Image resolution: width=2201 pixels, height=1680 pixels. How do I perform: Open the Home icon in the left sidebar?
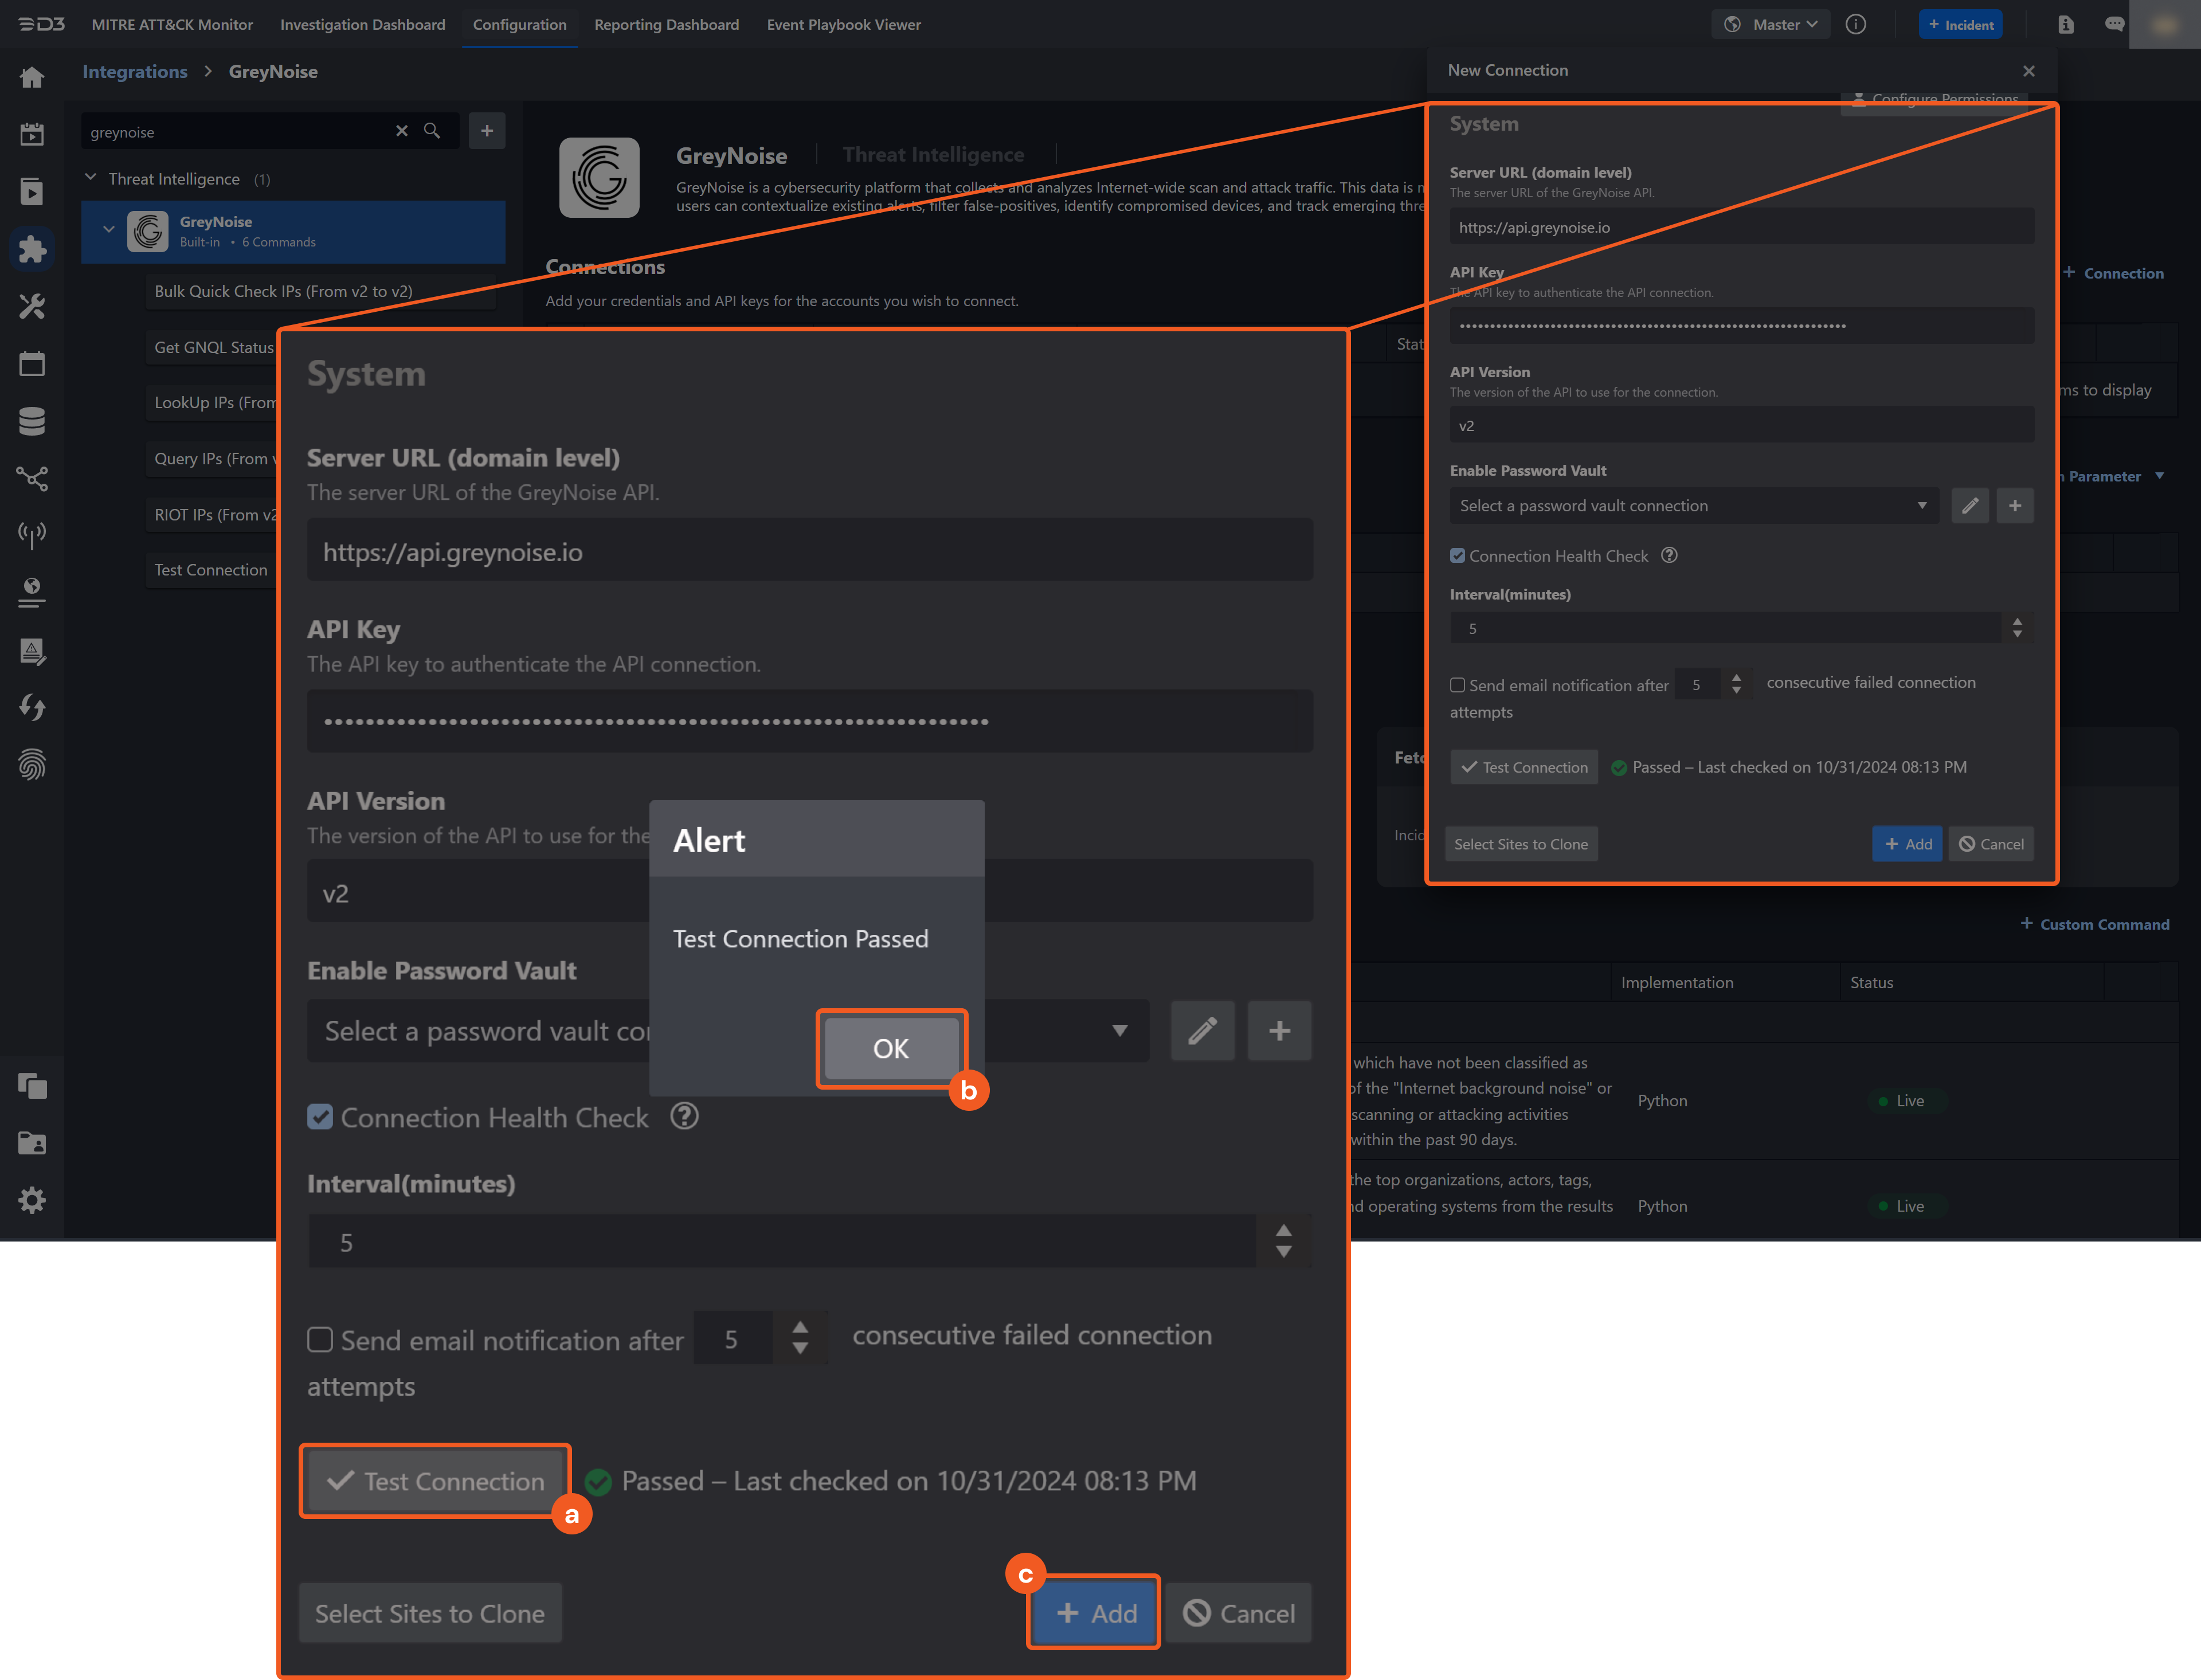(x=33, y=77)
